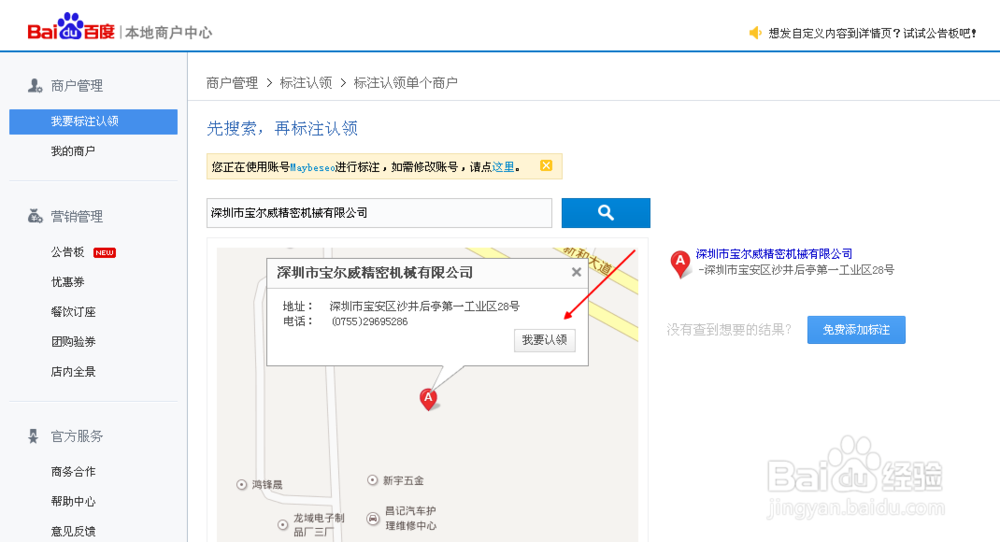Click the 营销管理 sidebar heading
1000x542 pixels.
(77, 216)
